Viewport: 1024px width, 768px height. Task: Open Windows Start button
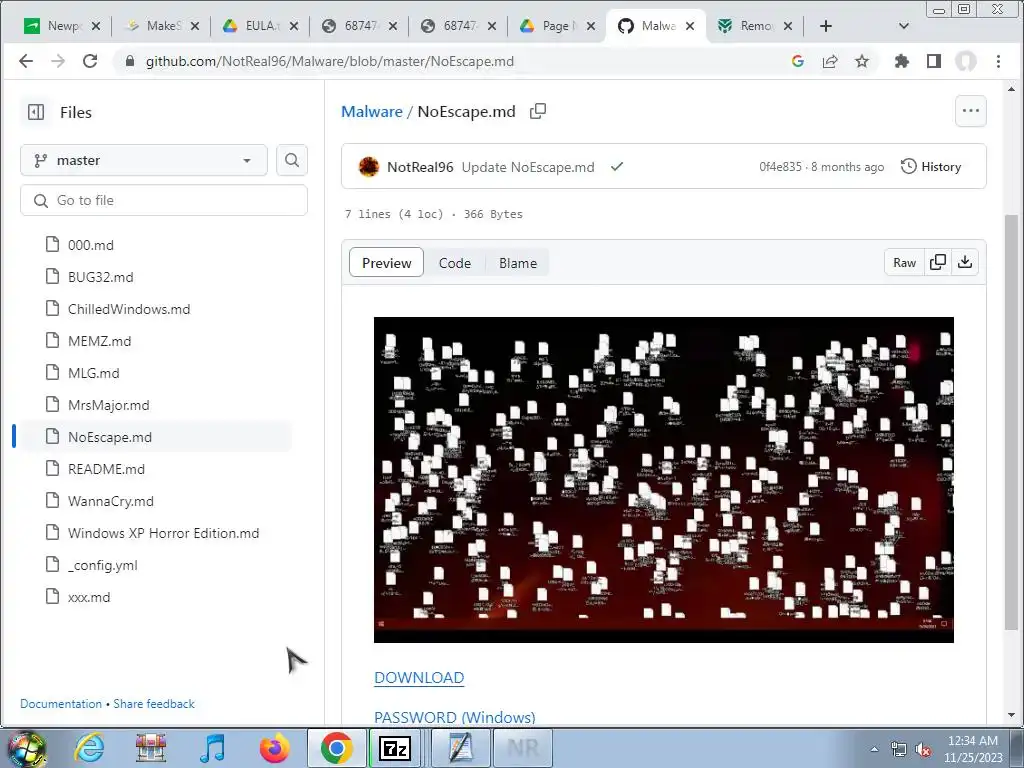(x=27, y=748)
